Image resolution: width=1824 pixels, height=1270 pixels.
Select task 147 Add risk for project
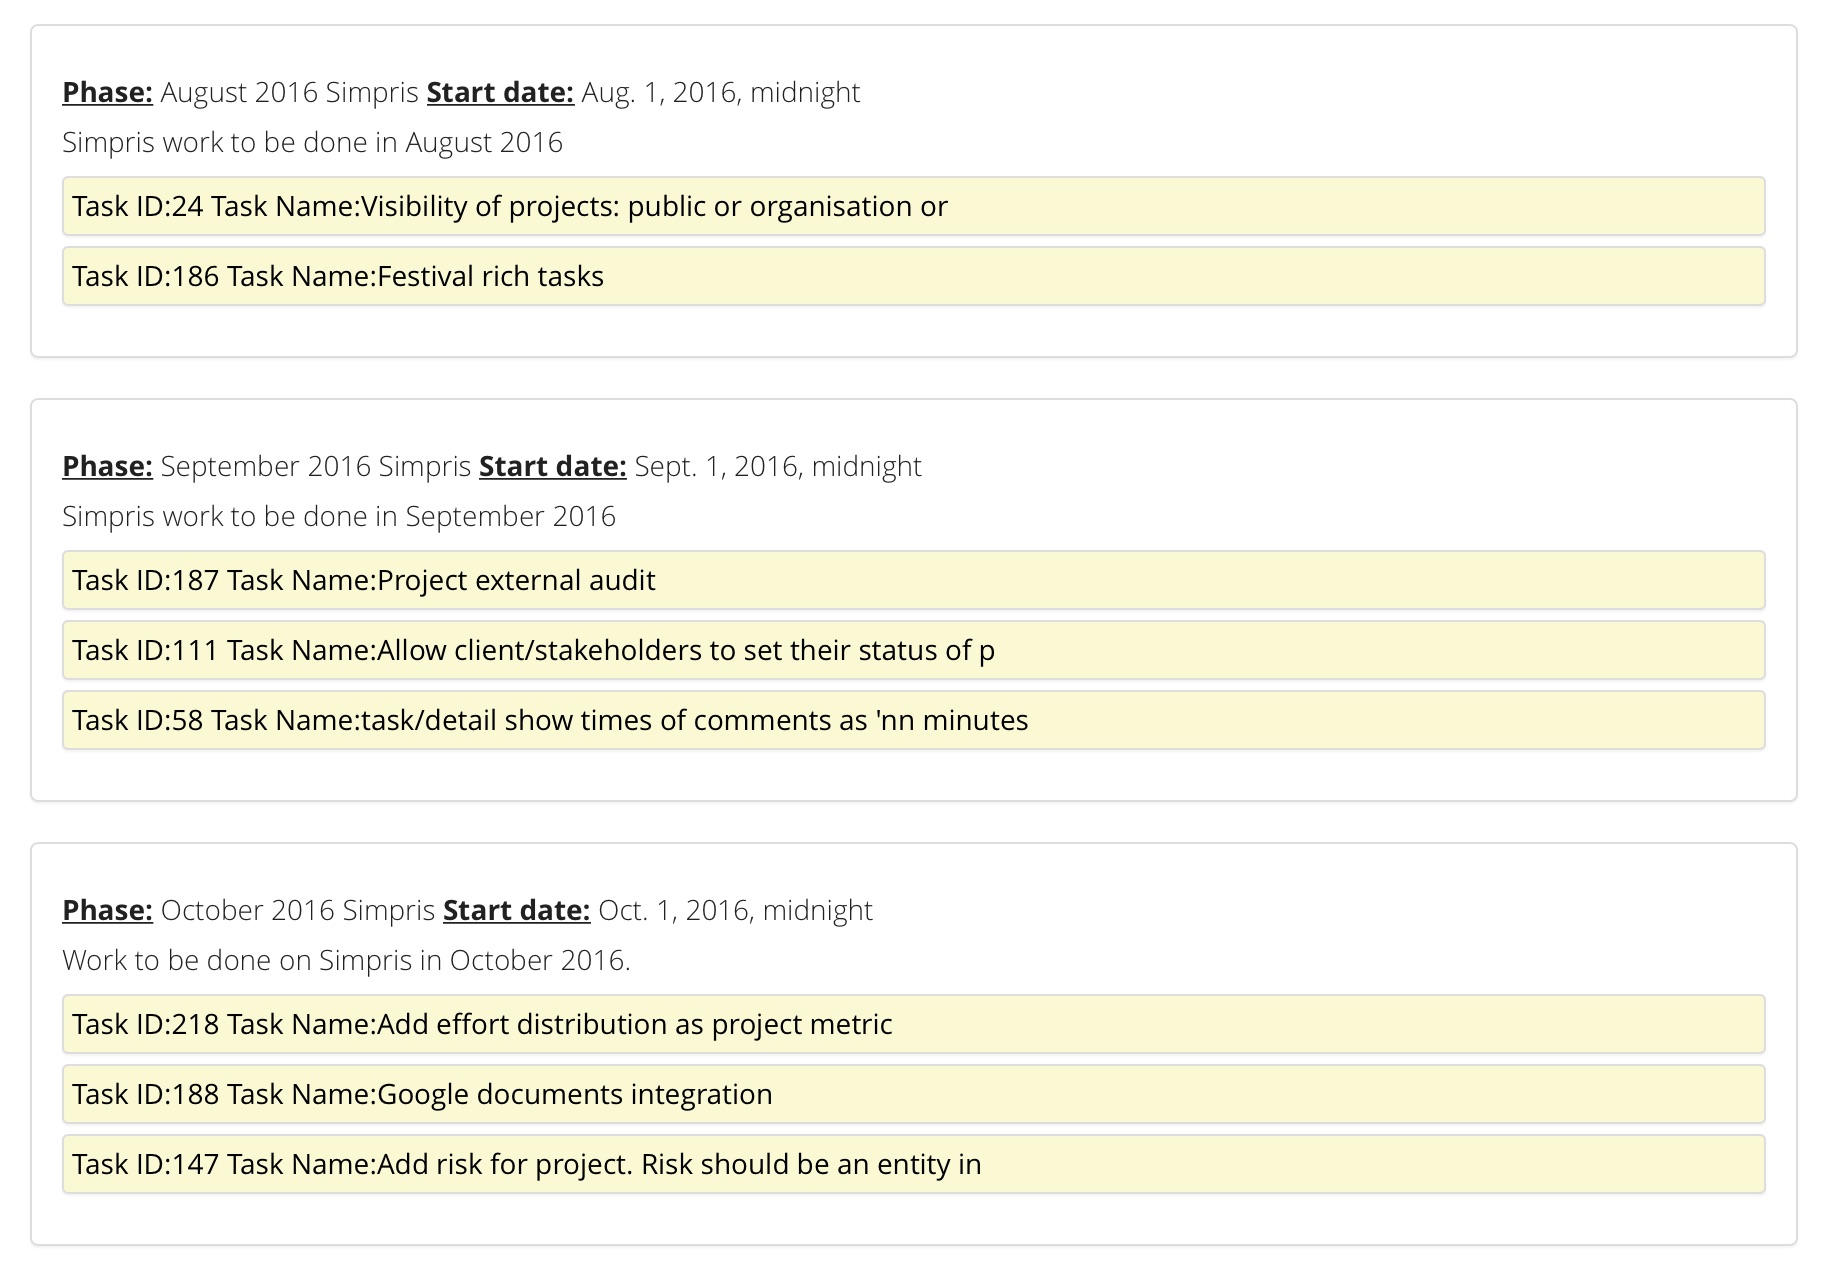coord(913,1164)
